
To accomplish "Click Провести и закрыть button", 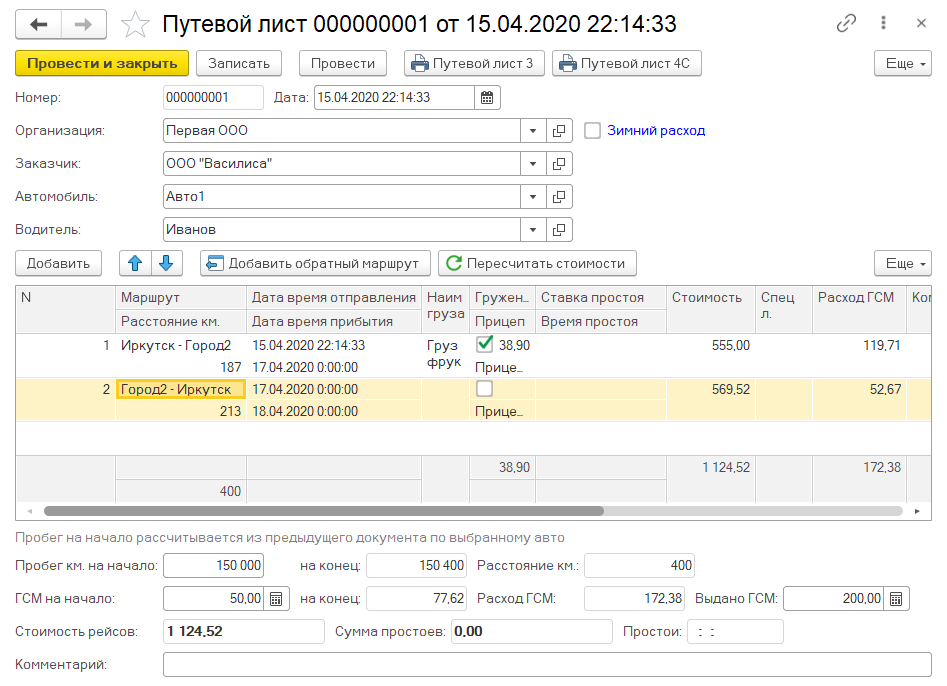I will [x=102, y=63].
